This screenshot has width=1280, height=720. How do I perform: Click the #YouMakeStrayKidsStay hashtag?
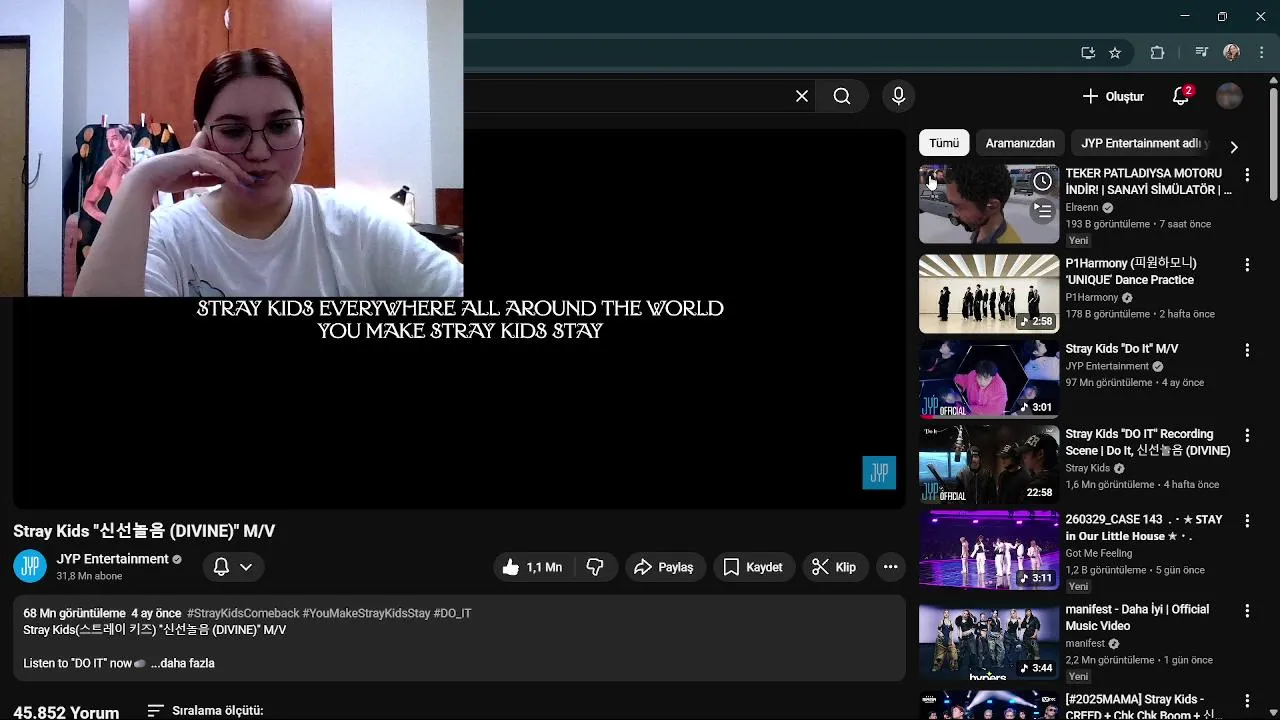[366, 613]
